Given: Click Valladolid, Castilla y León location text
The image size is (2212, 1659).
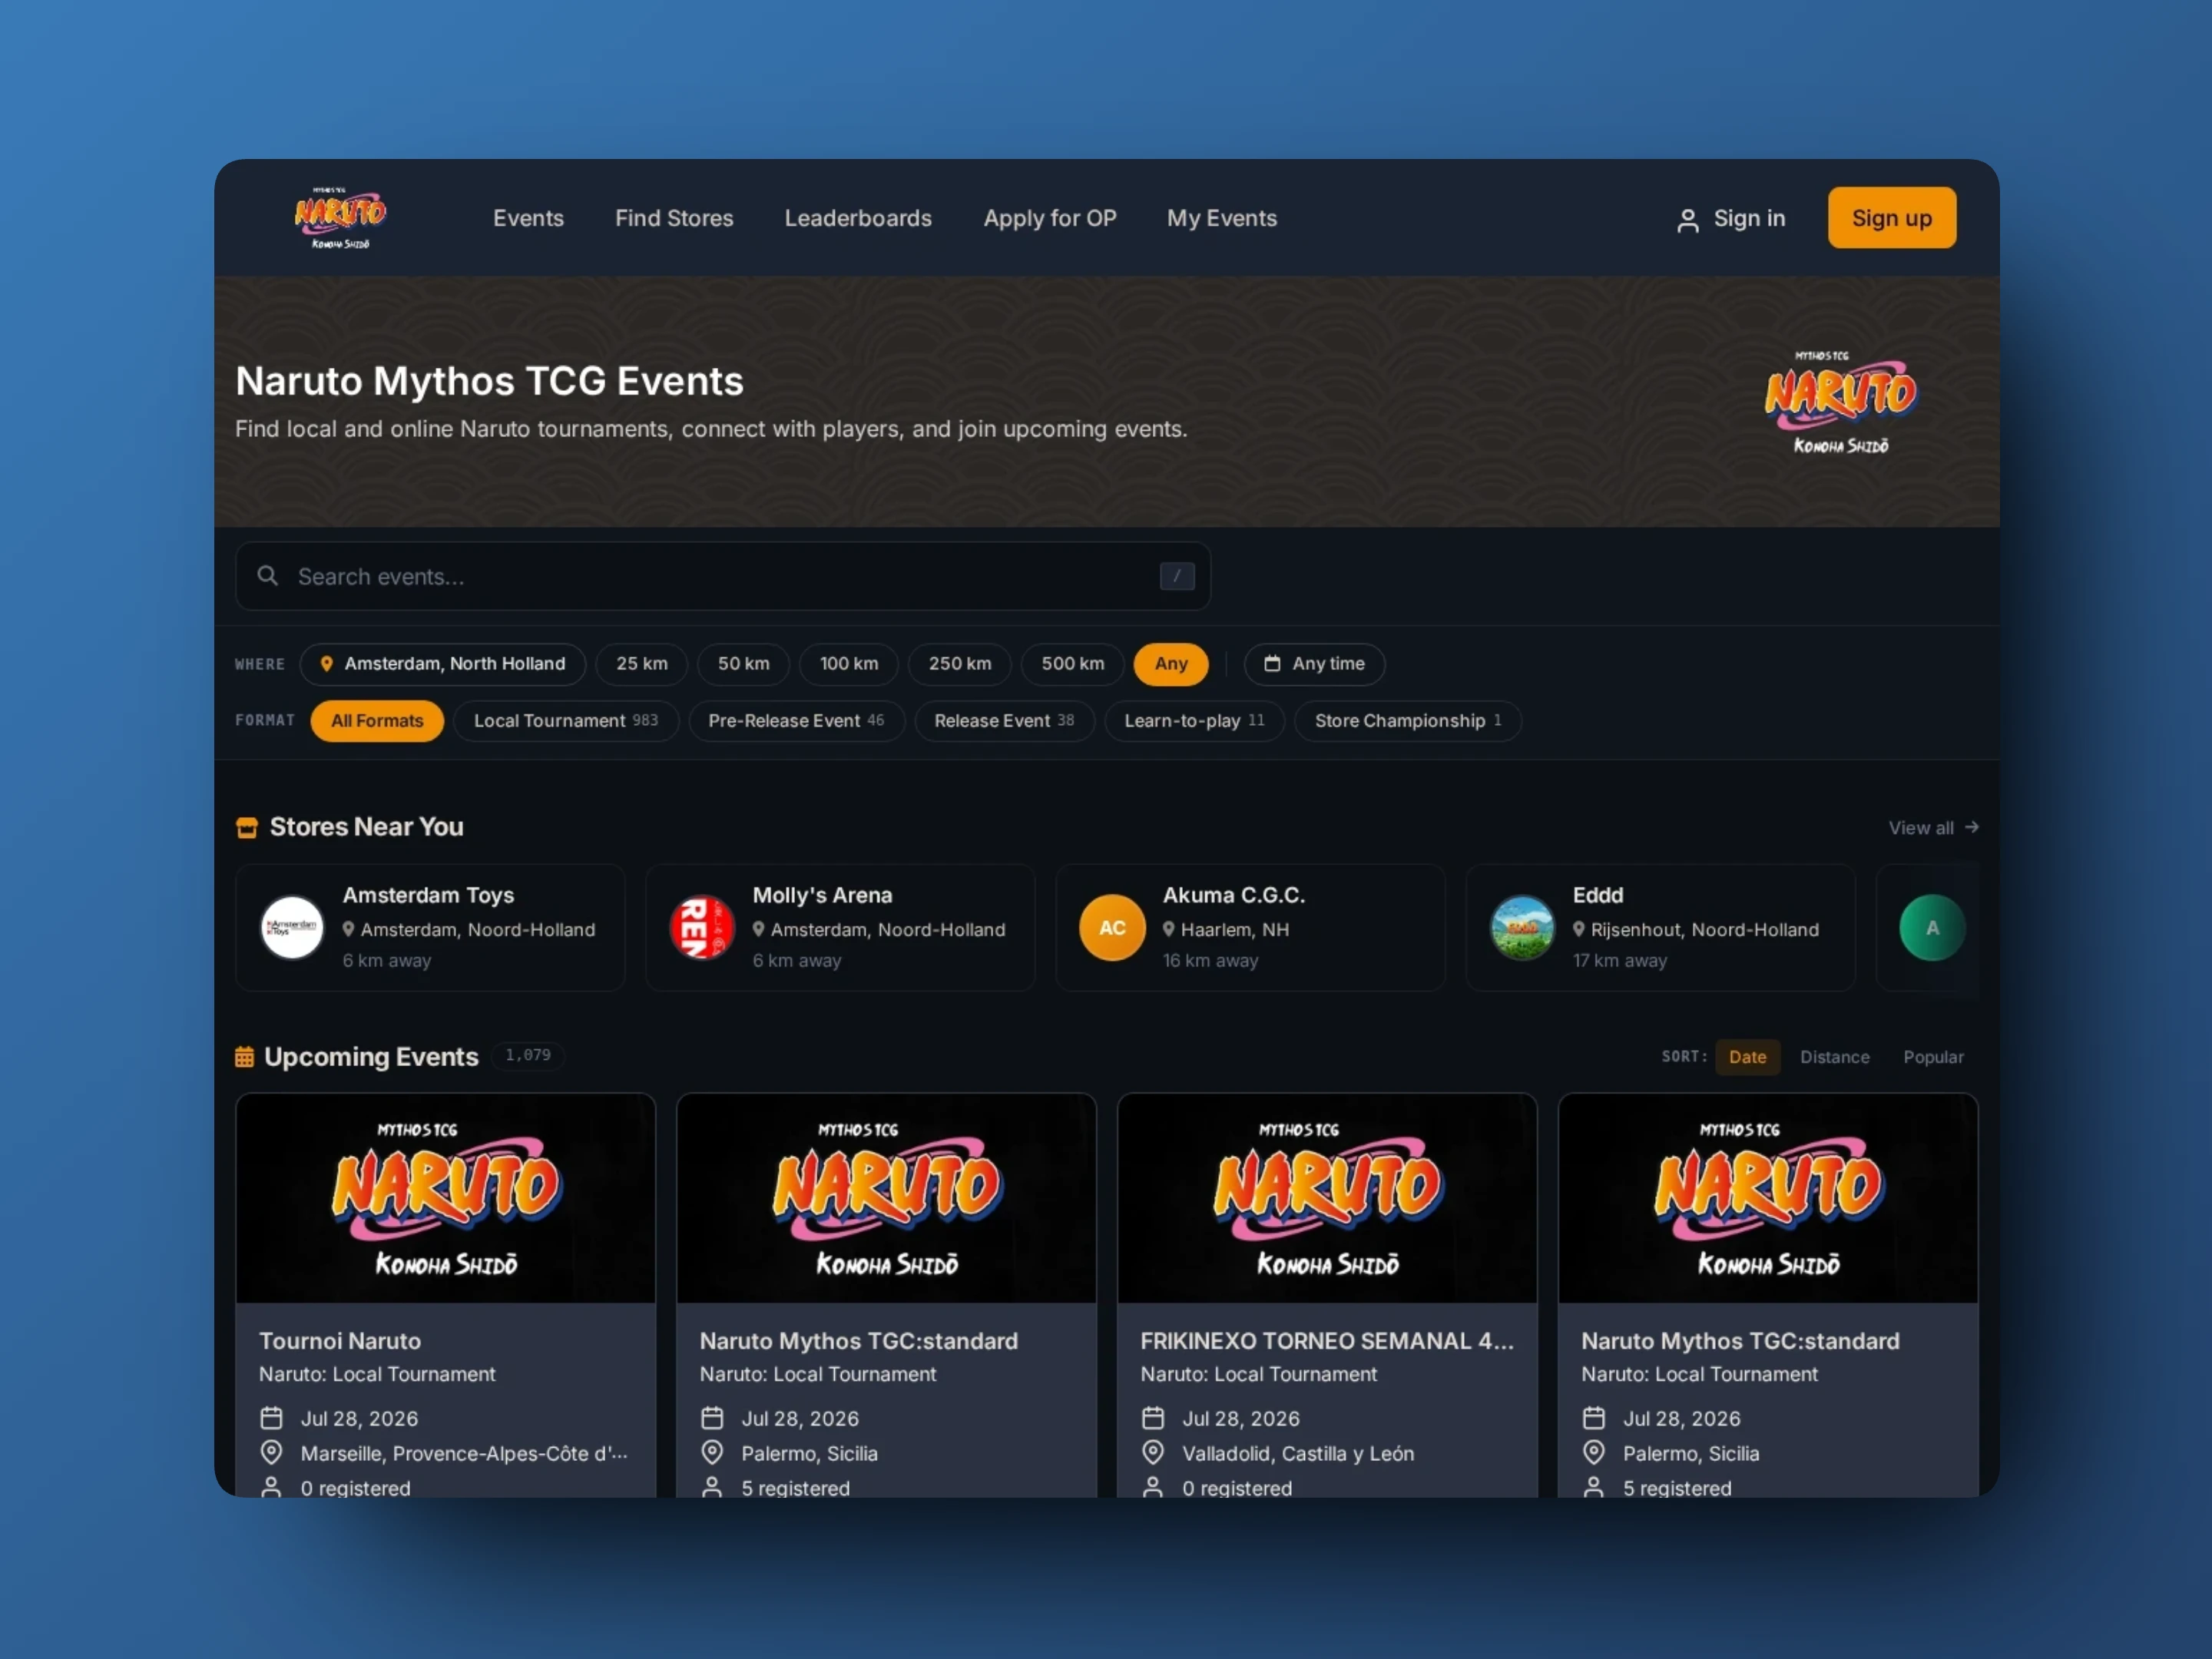Looking at the screenshot, I should pos(1298,1453).
